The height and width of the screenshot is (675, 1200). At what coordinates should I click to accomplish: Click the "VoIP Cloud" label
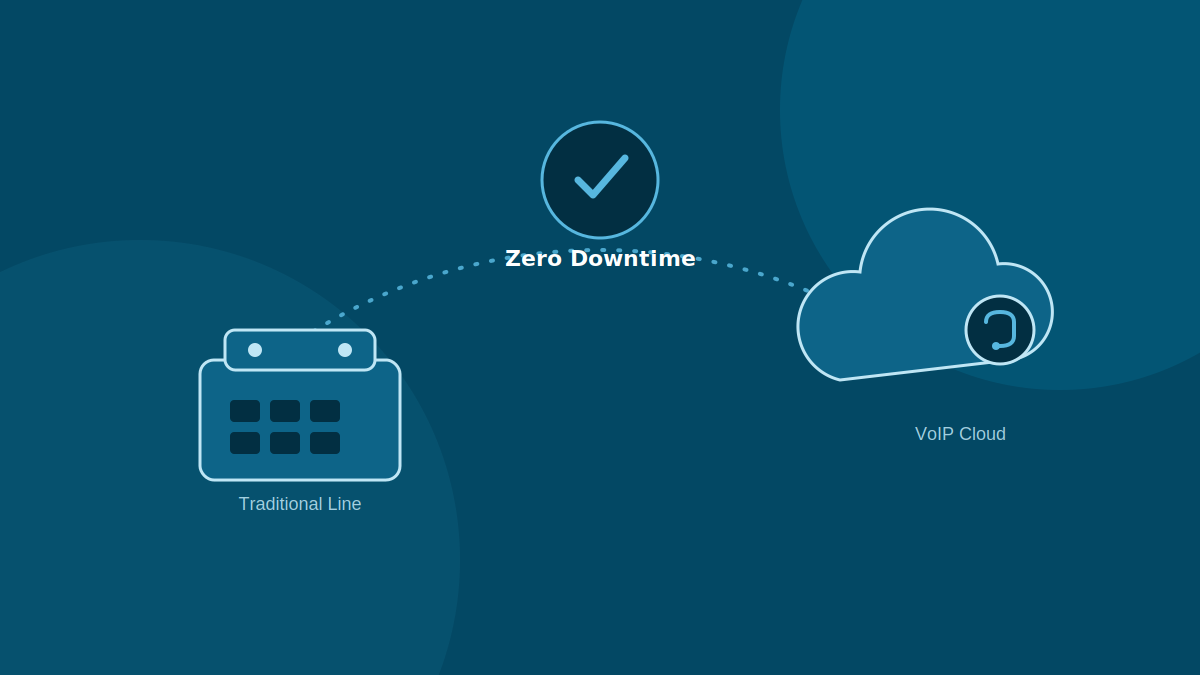pyautogui.click(x=960, y=434)
